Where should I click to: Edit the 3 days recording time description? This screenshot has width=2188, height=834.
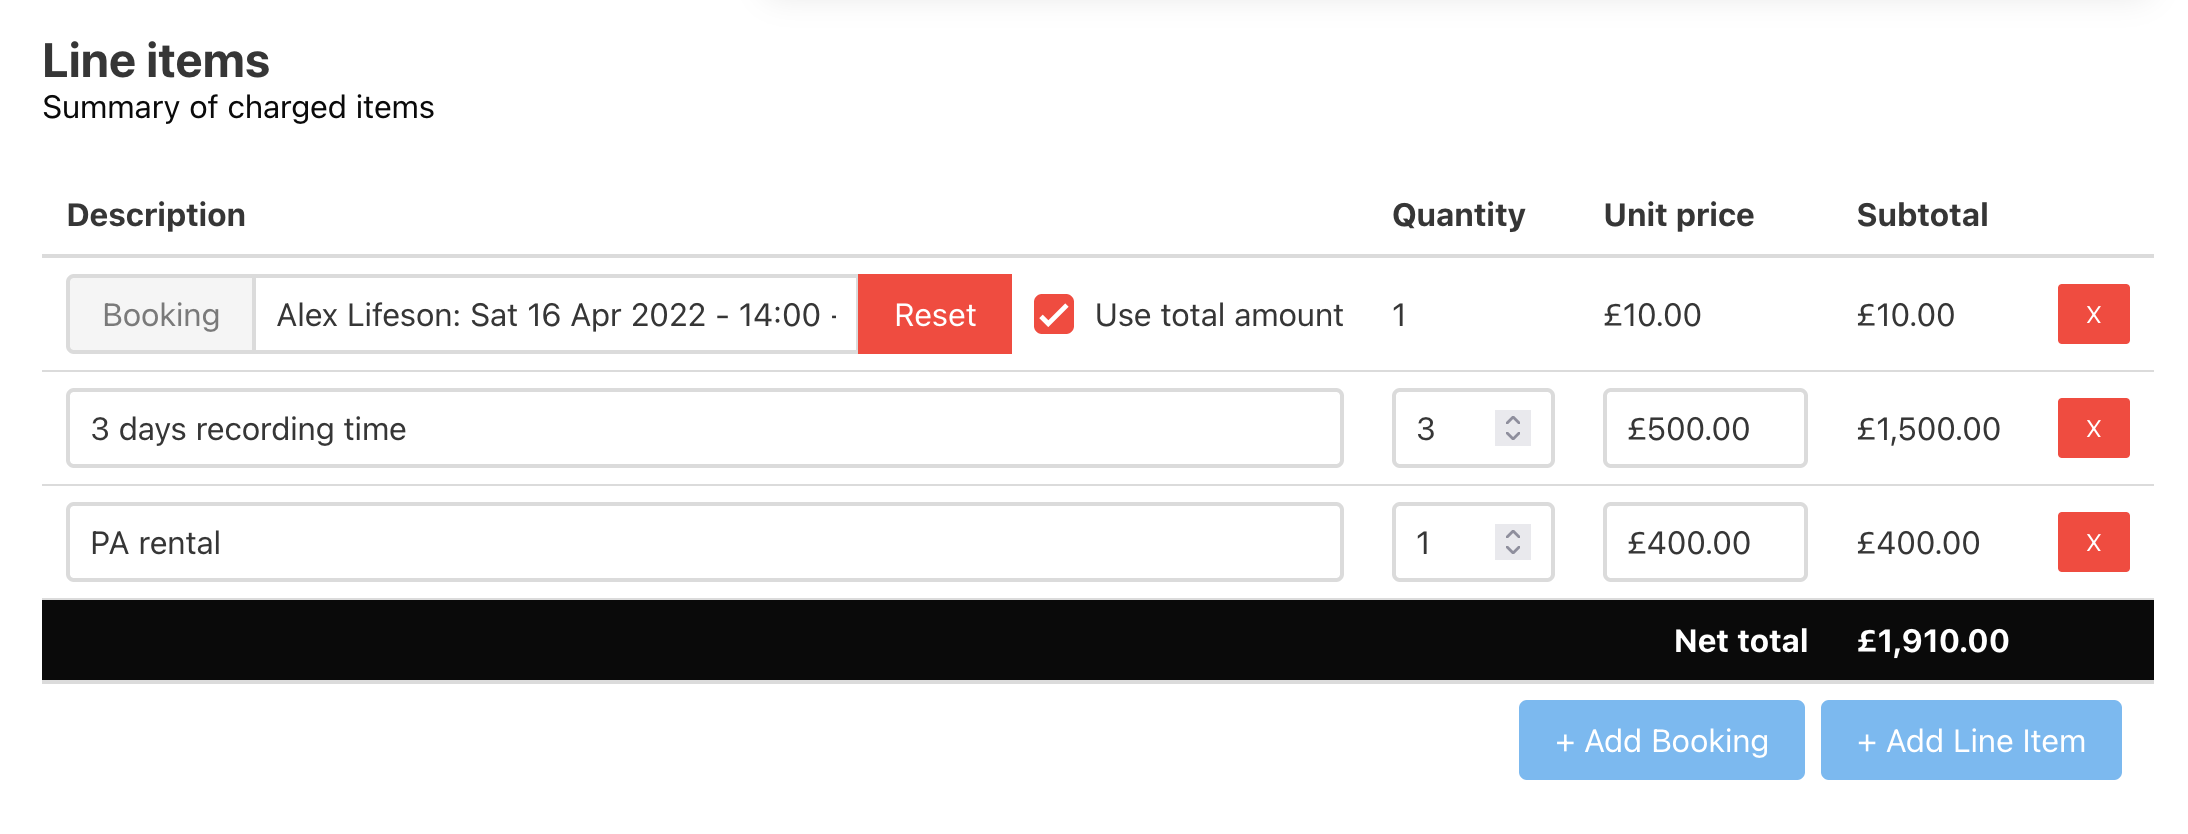click(705, 428)
